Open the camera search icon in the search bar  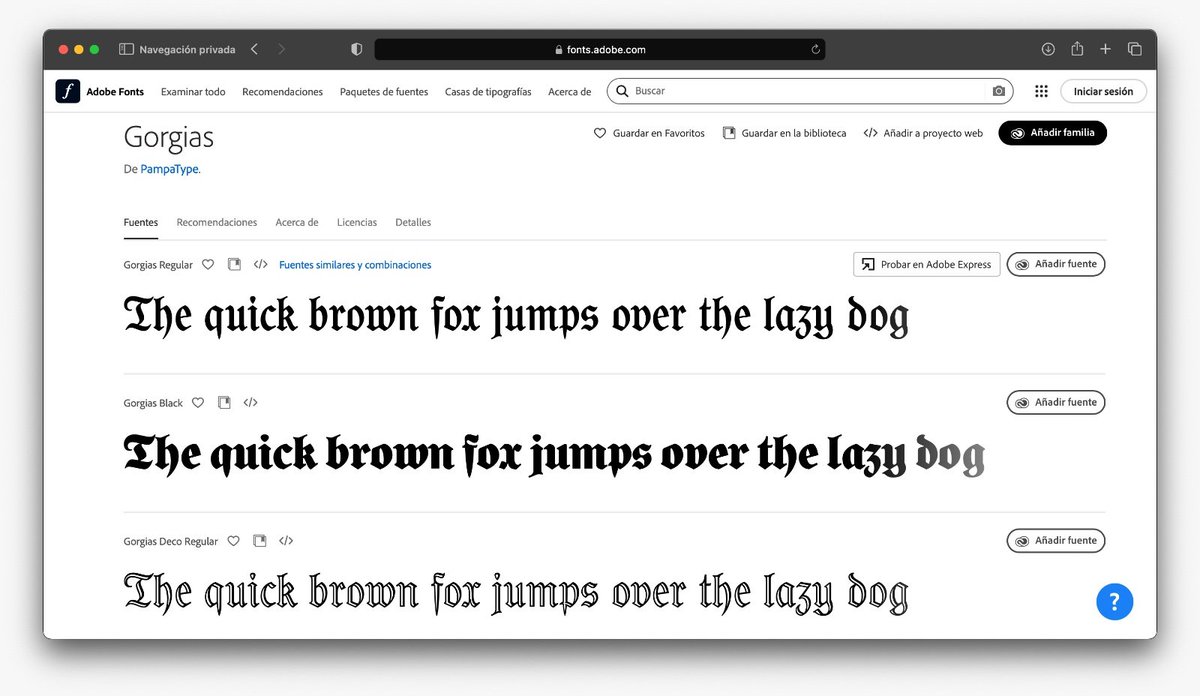pyautogui.click(x=999, y=91)
